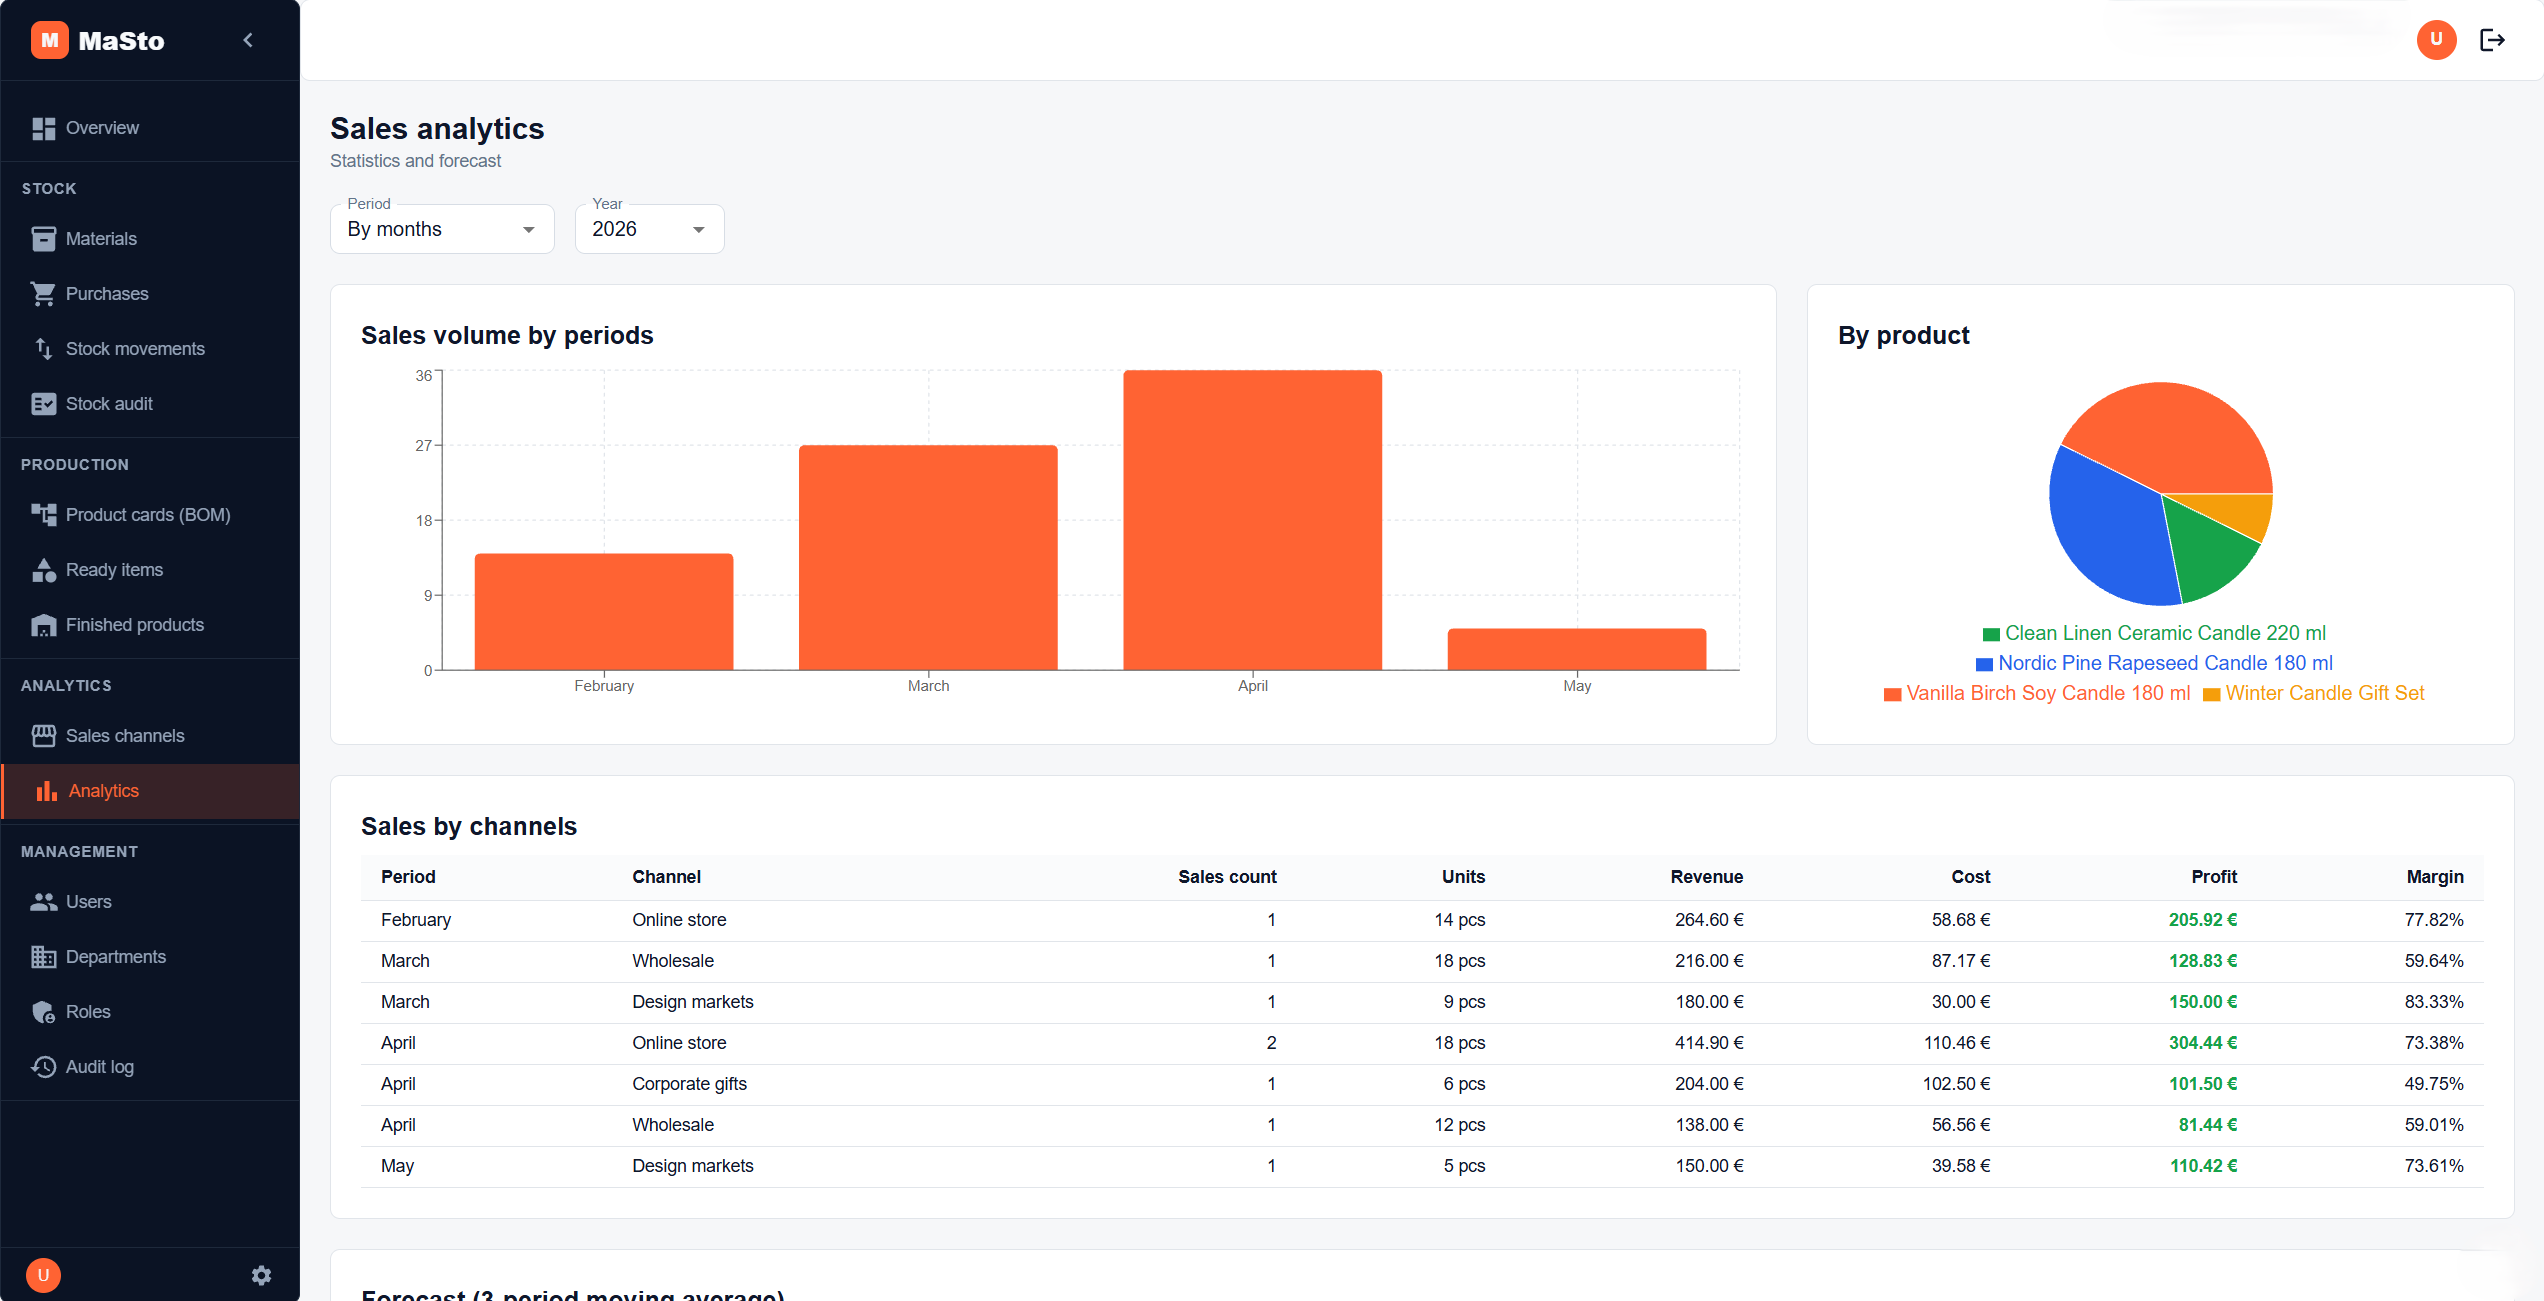
Task: Collapse the sidebar with the chevron arrow
Action: [248, 40]
